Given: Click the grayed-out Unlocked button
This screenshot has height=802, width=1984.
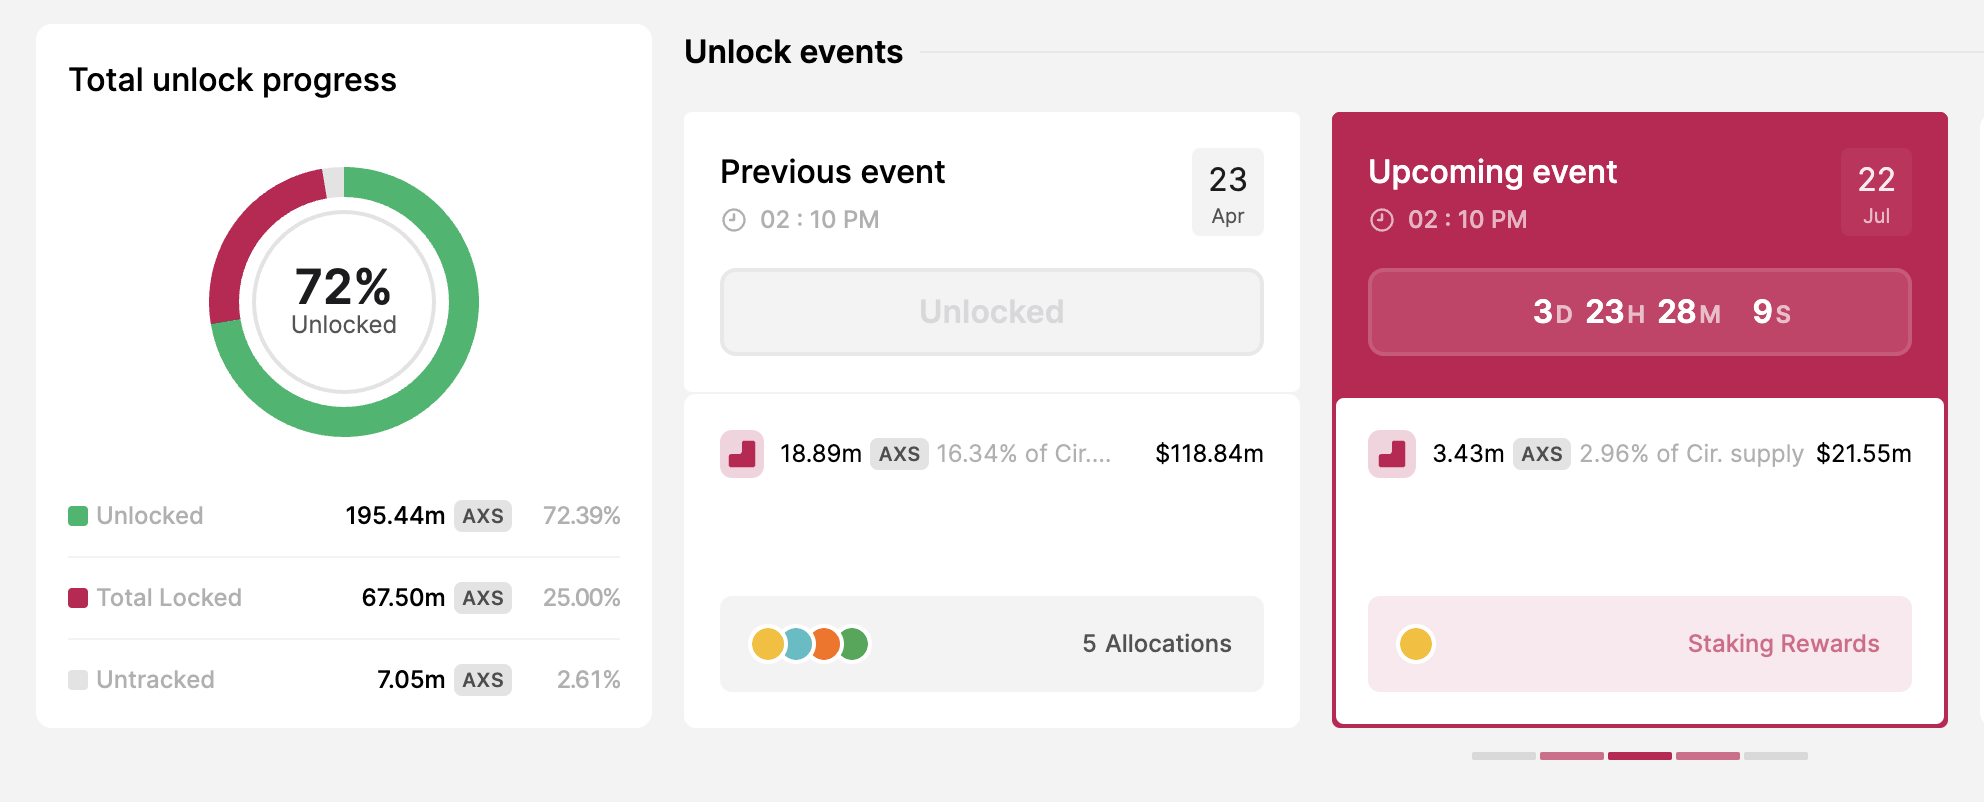Looking at the screenshot, I should 992,312.
